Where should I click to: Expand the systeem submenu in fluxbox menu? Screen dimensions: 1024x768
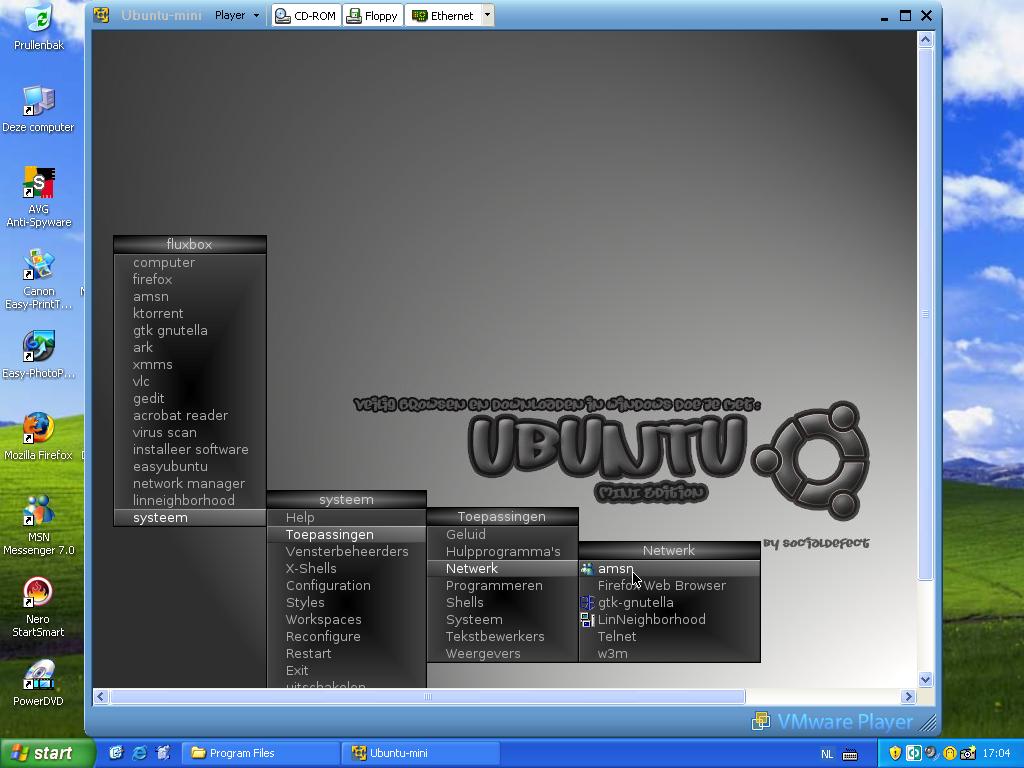(190, 518)
